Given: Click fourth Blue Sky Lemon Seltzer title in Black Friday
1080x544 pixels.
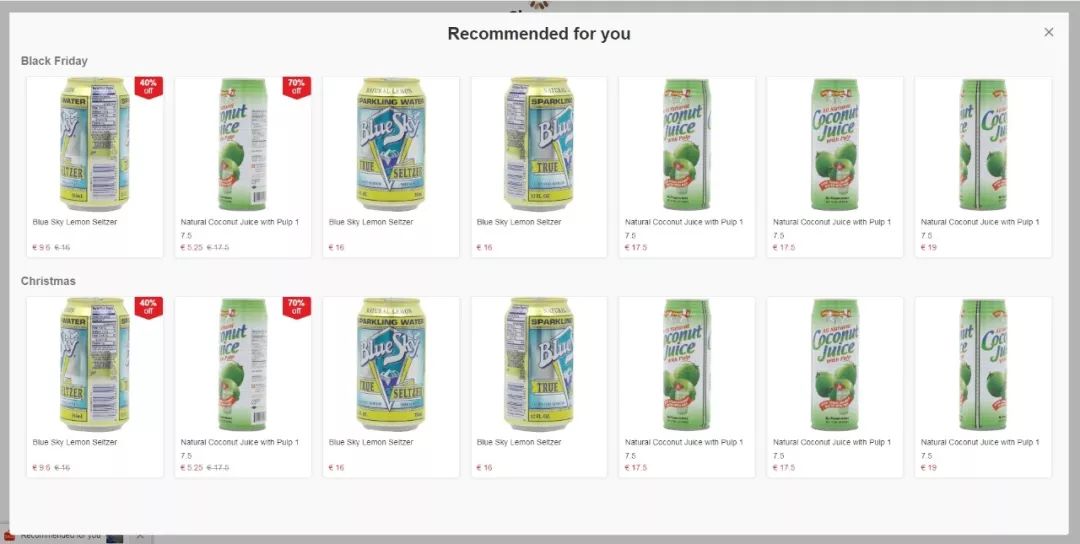Looking at the screenshot, I should click(x=519, y=222).
